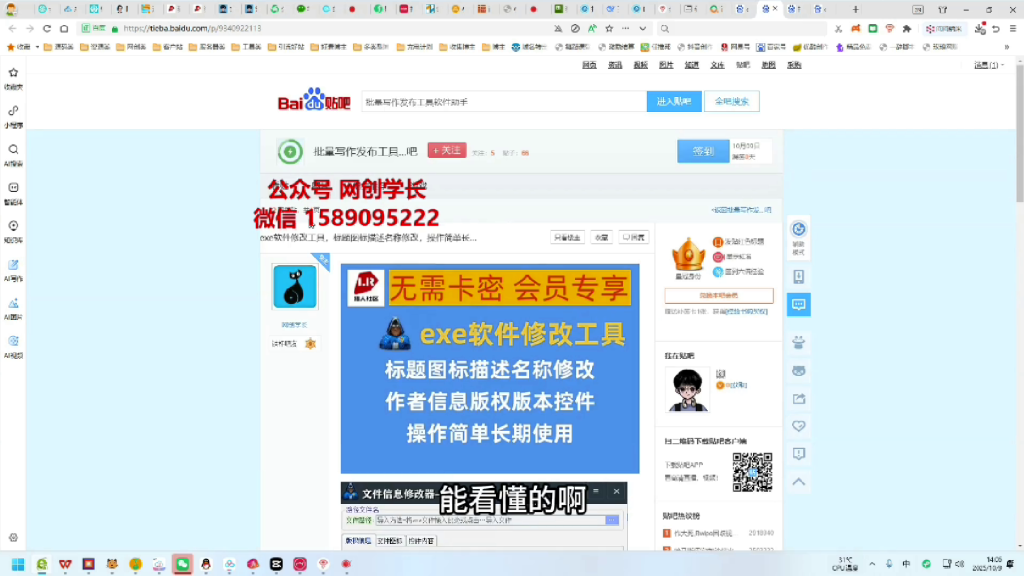Click inside the Tieba search input field

[499, 100]
